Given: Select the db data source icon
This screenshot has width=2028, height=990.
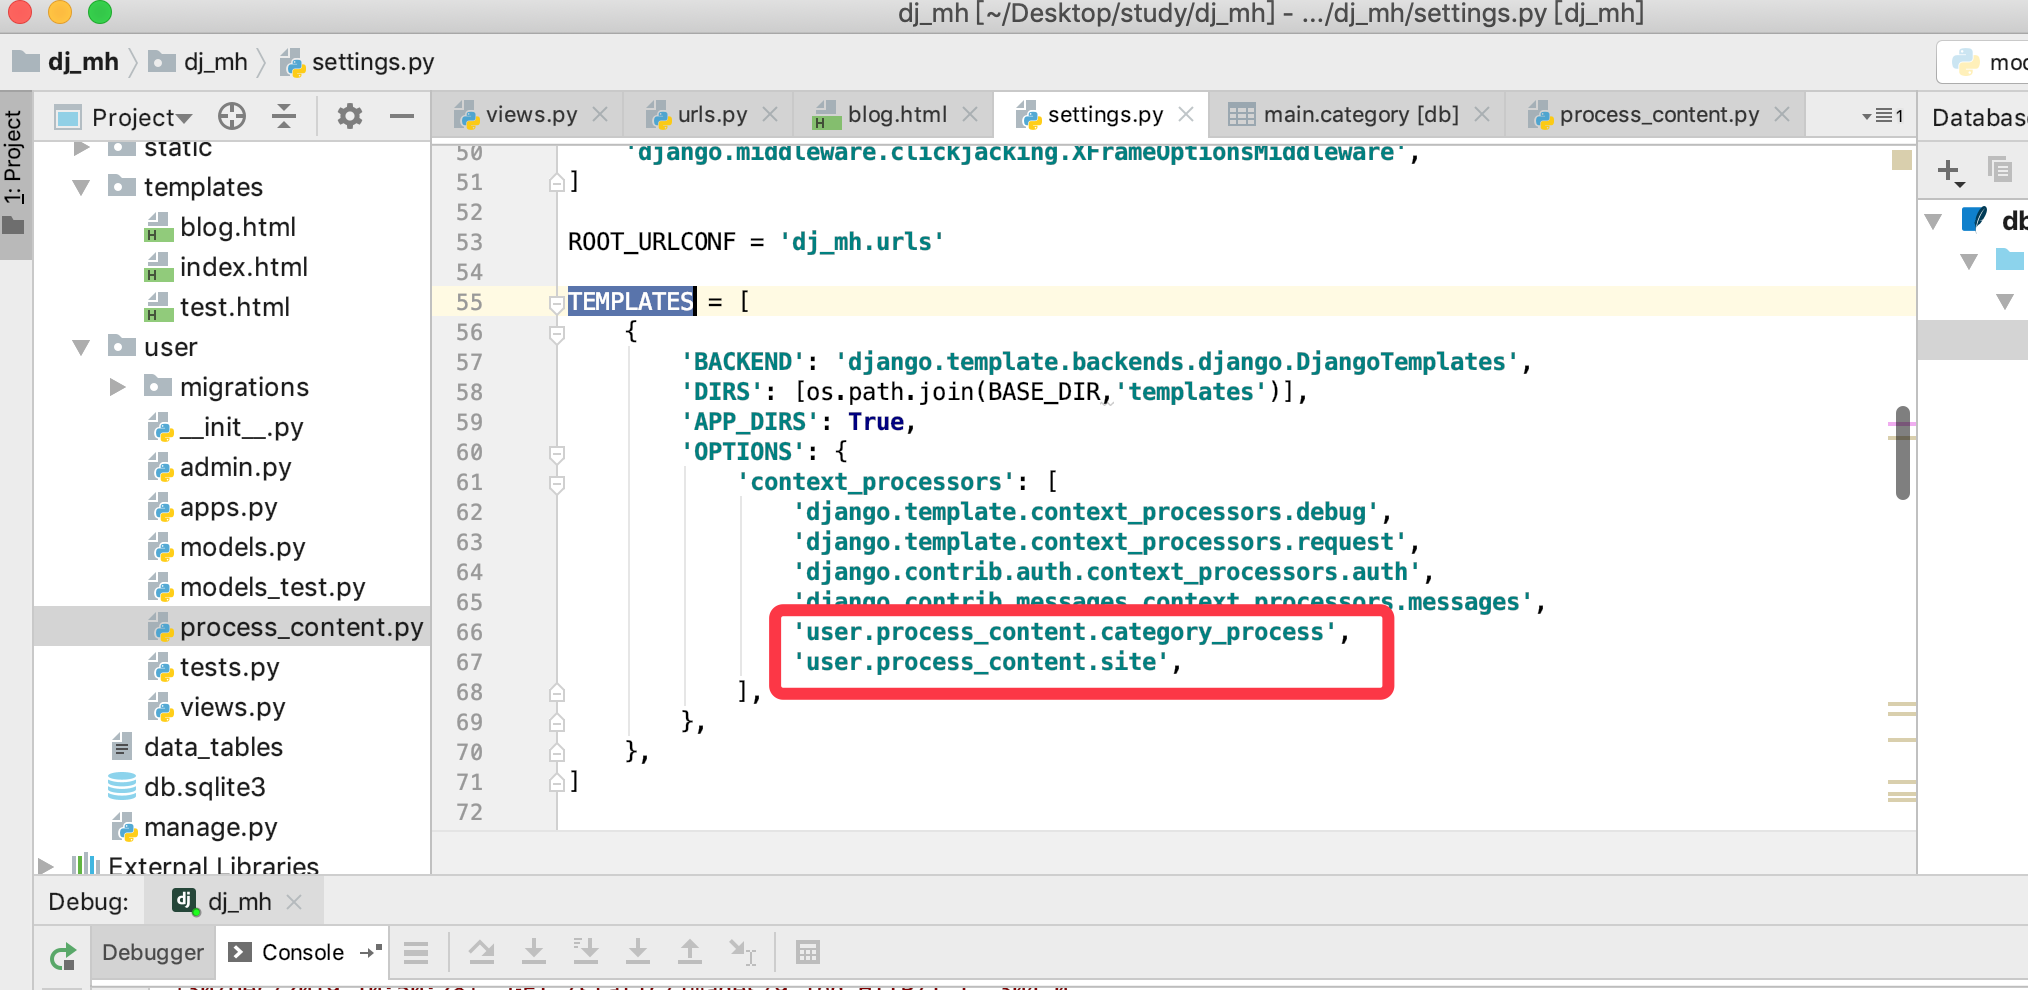Looking at the screenshot, I should click(x=1974, y=219).
